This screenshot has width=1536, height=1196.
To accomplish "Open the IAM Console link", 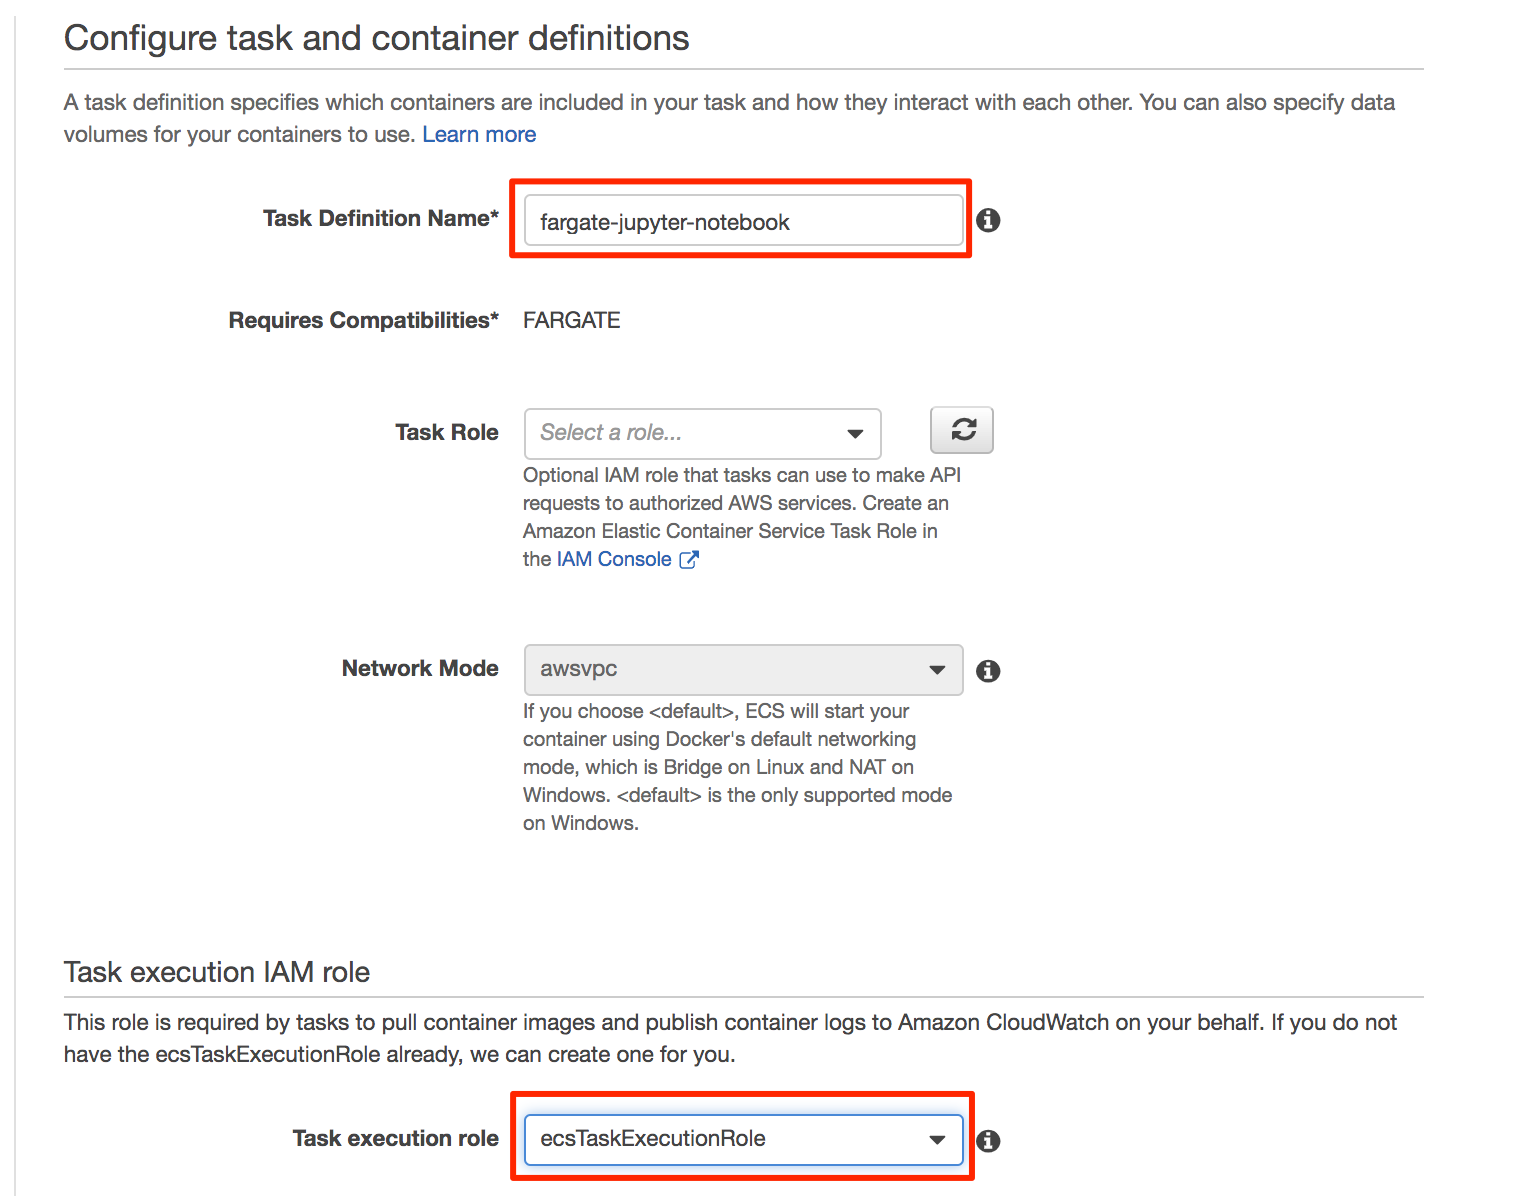I will click(x=614, y=559).
